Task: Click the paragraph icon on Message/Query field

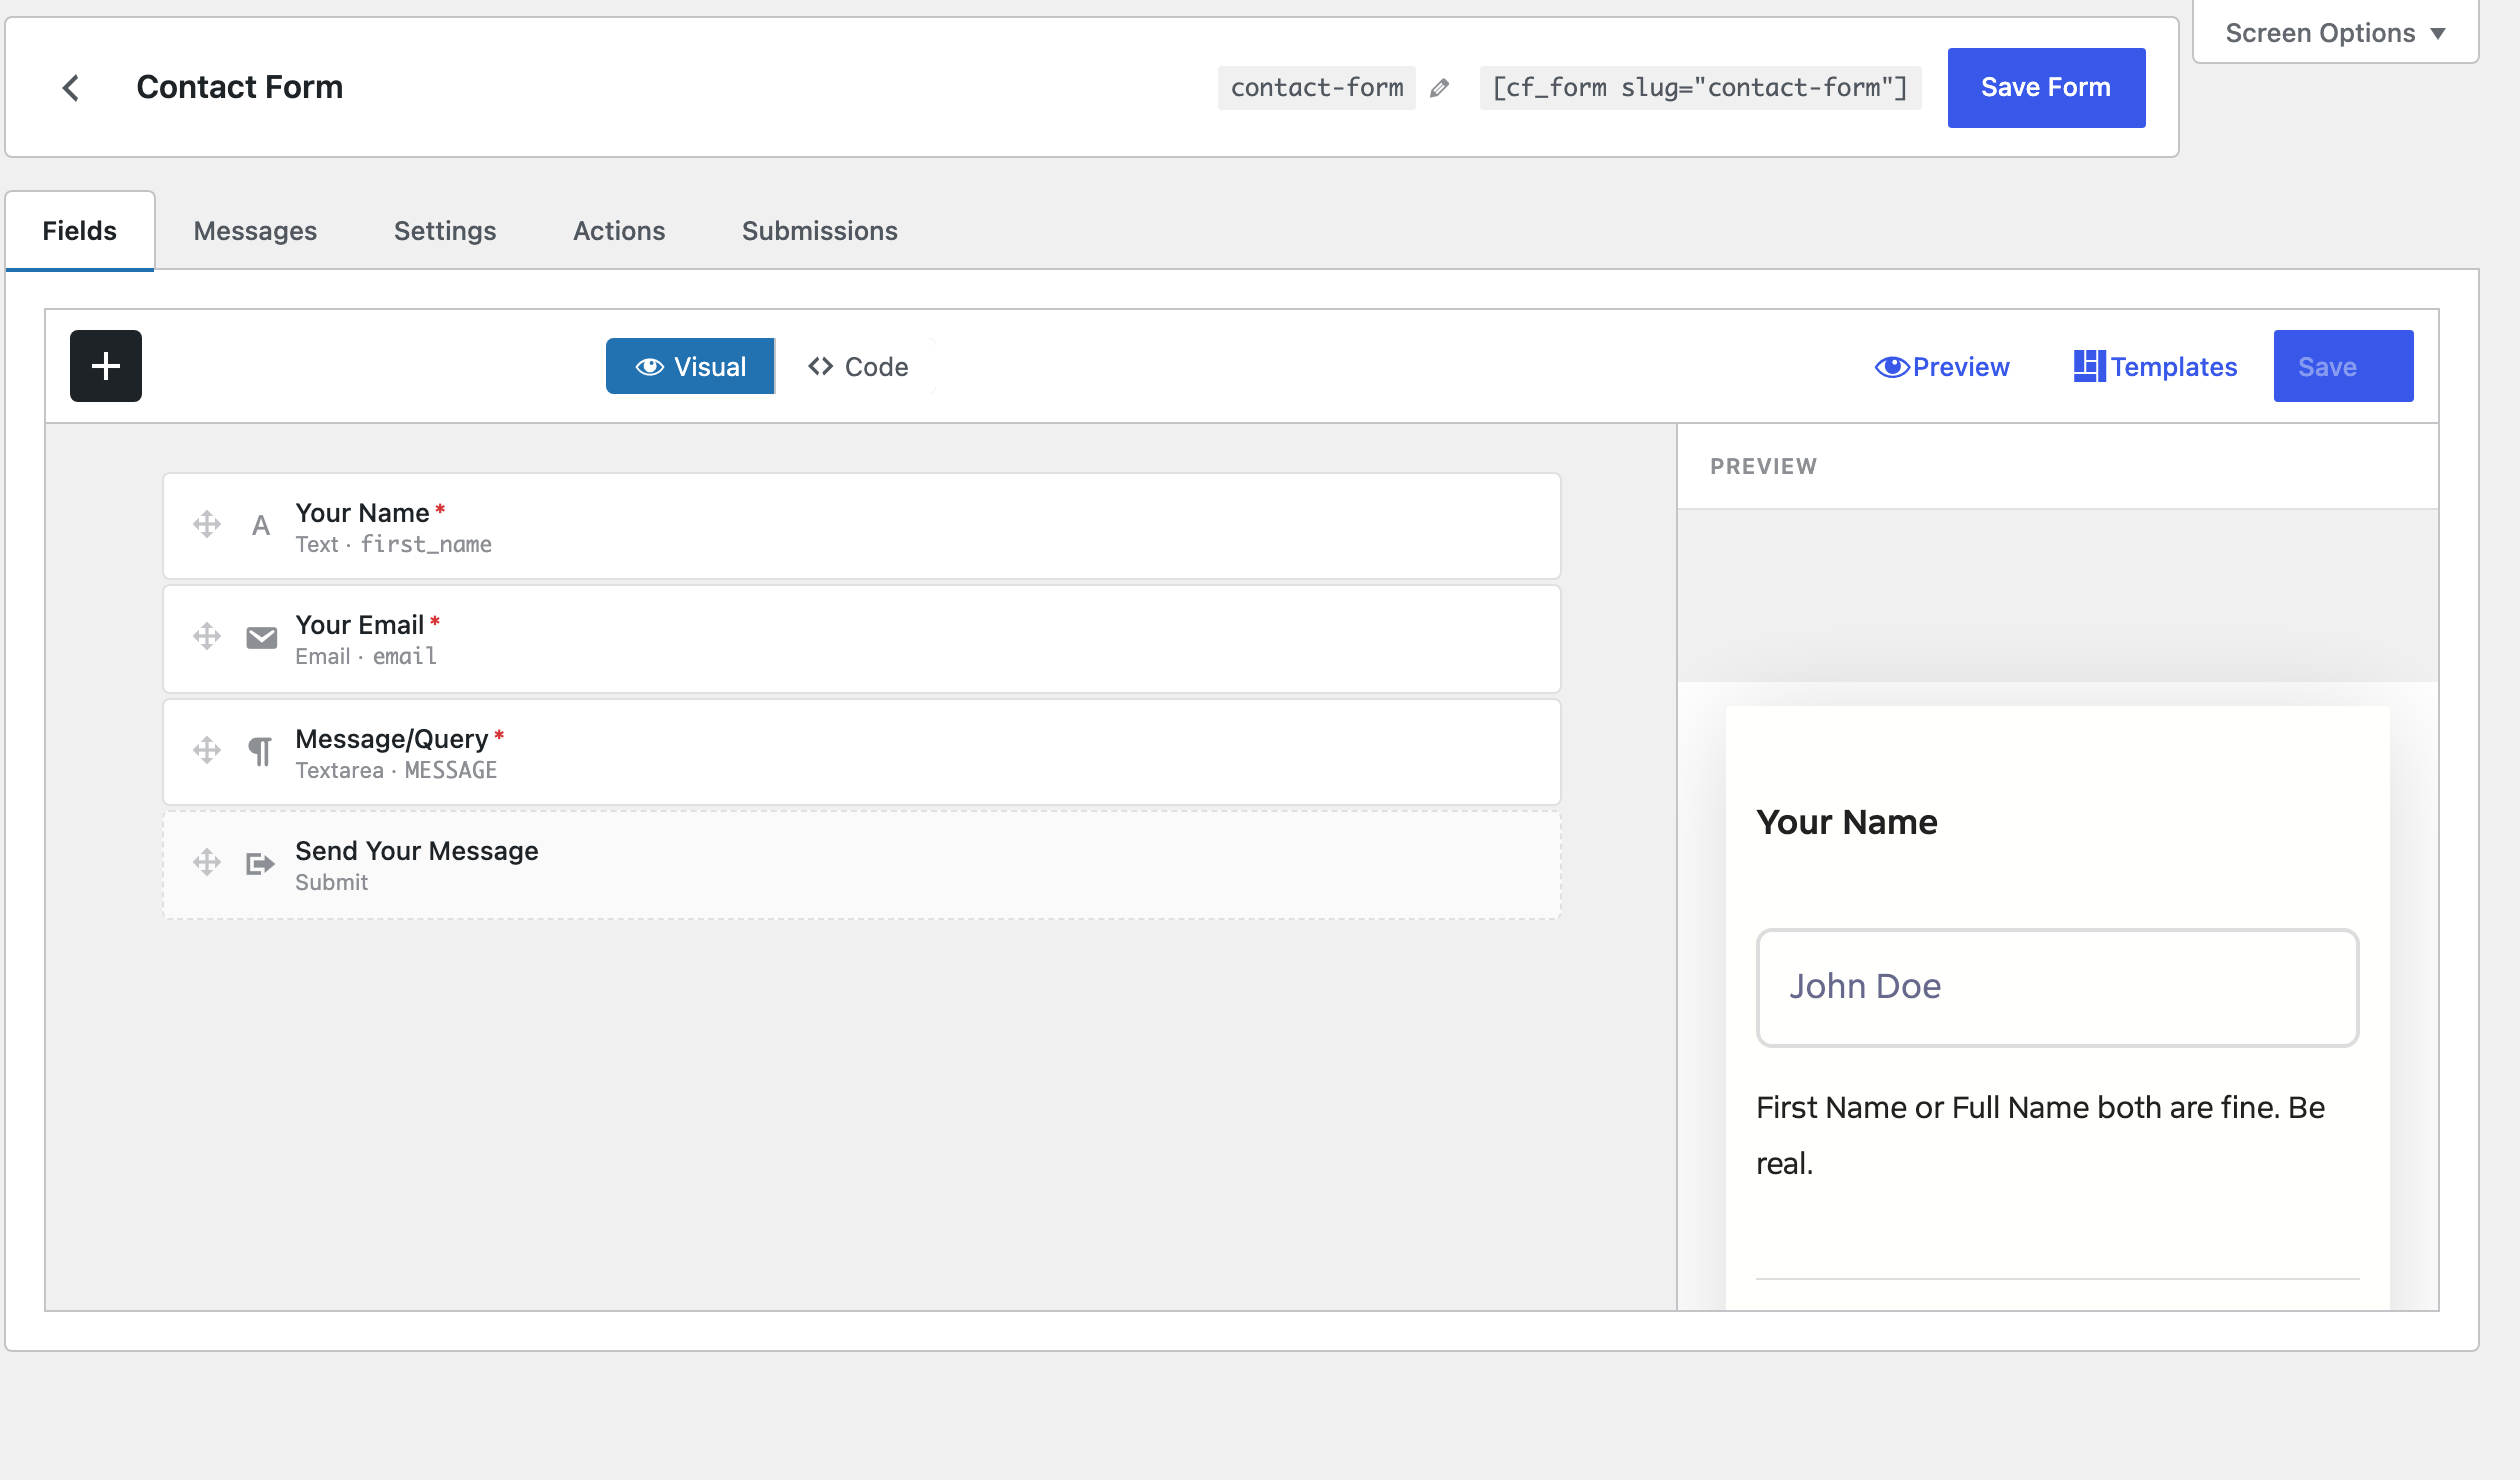Action: [260, 750]
